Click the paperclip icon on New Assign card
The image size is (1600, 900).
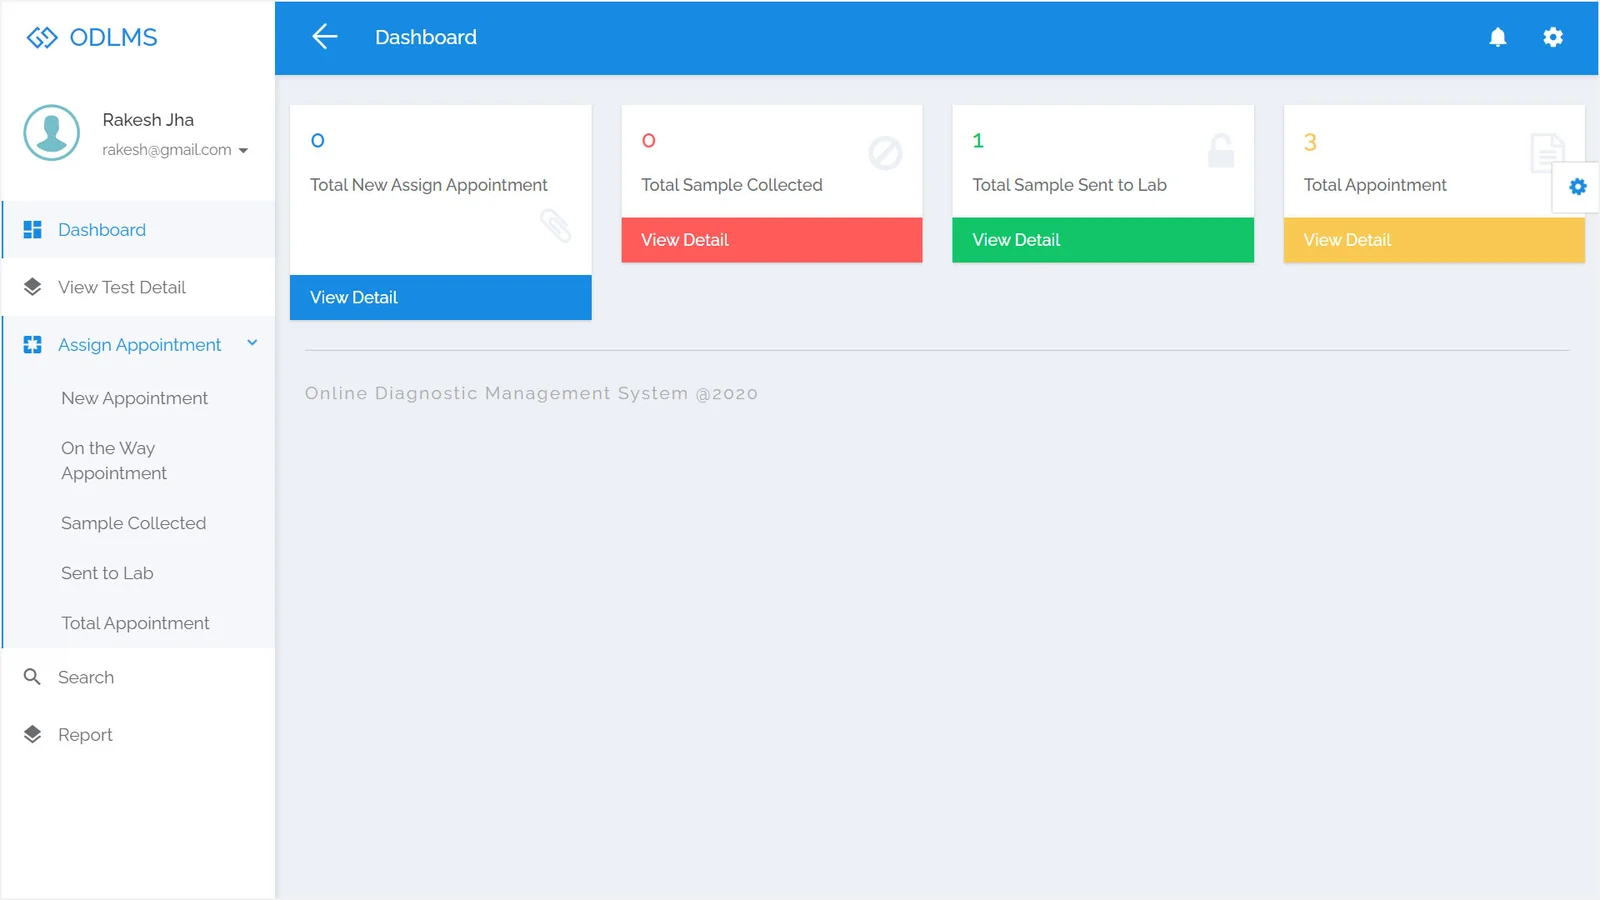coord(555,226)
